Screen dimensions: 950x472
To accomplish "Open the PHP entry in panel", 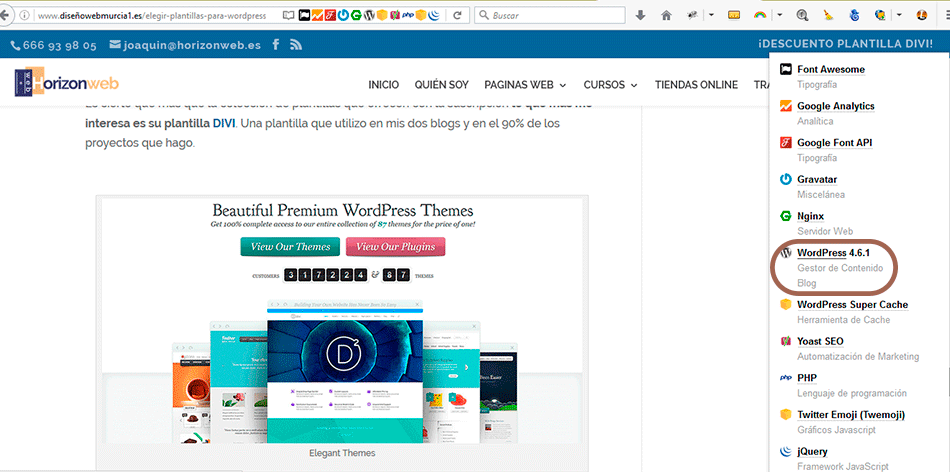I will (807, 377).
